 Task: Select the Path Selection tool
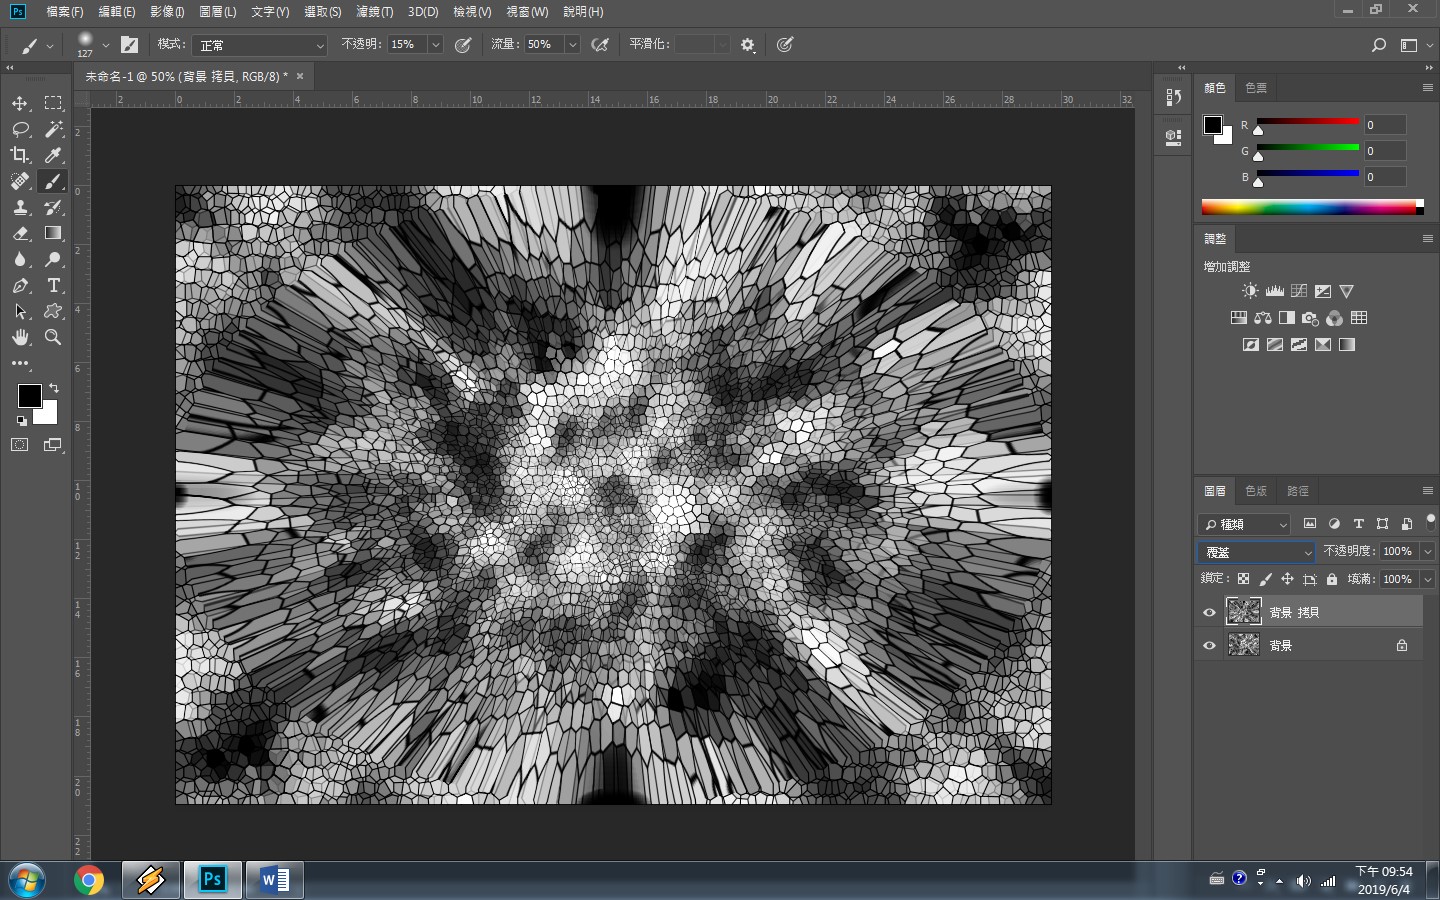click(20, 311)
